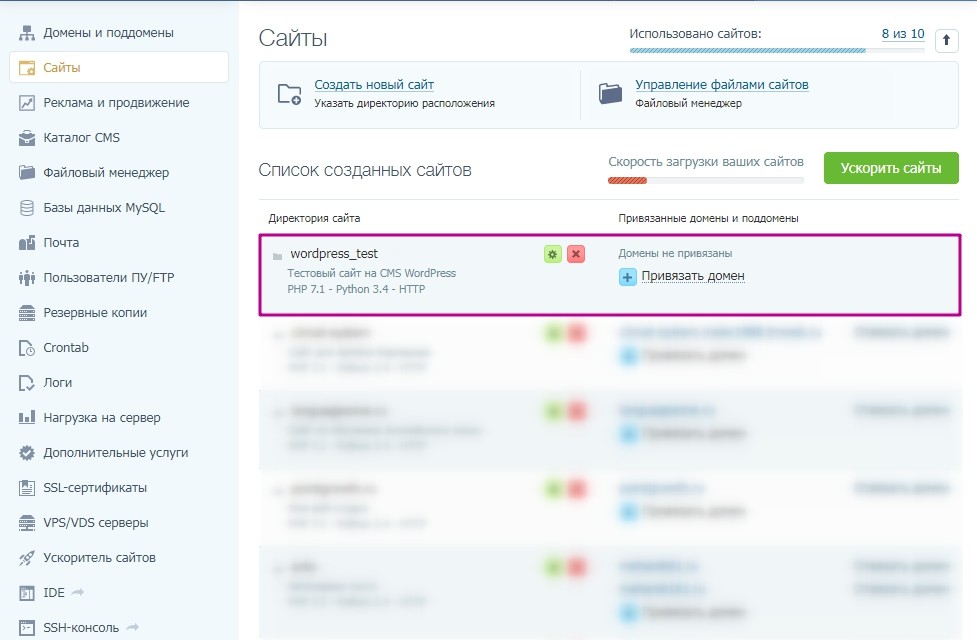Open the wordpress_test directory name
The height and width of the screenshot is (640, 977).
[x=334, y=254]
